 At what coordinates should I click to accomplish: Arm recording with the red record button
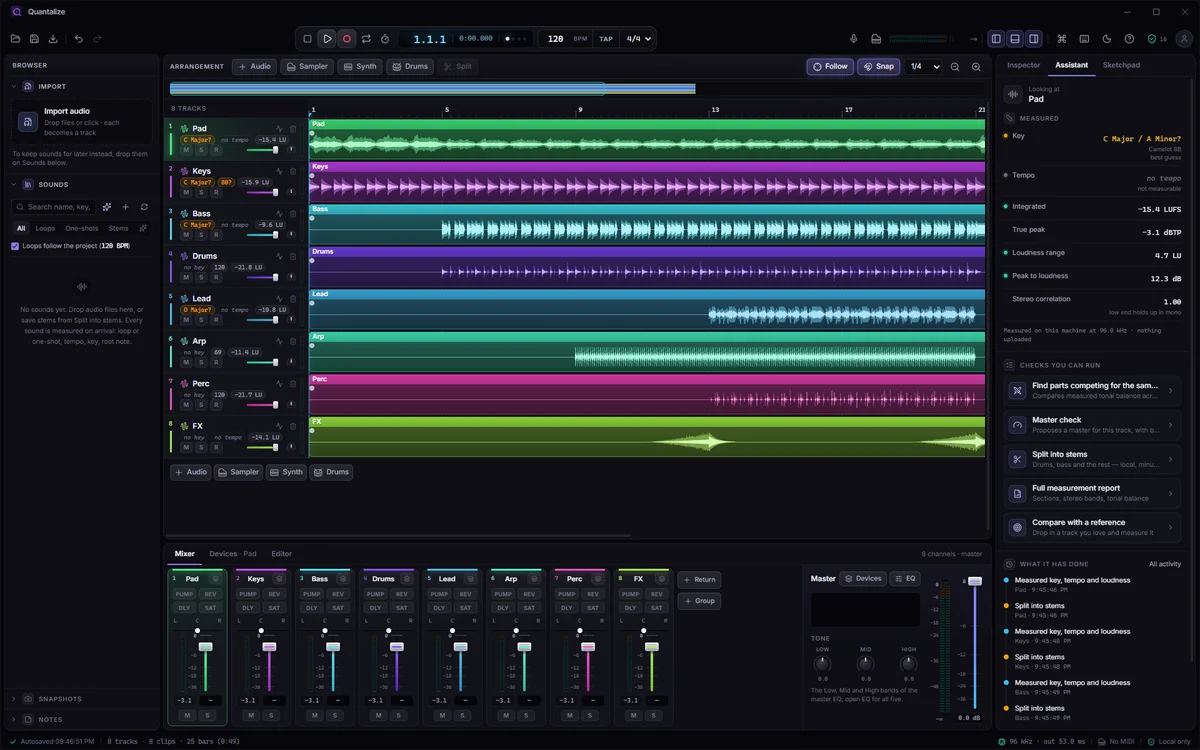click(x=347, y=39)
